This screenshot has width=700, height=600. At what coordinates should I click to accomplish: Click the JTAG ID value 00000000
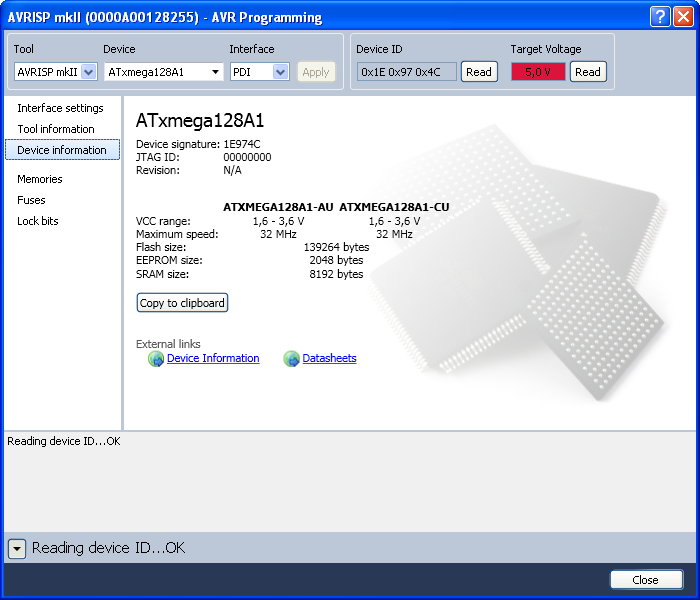click(x=247, y=157)
